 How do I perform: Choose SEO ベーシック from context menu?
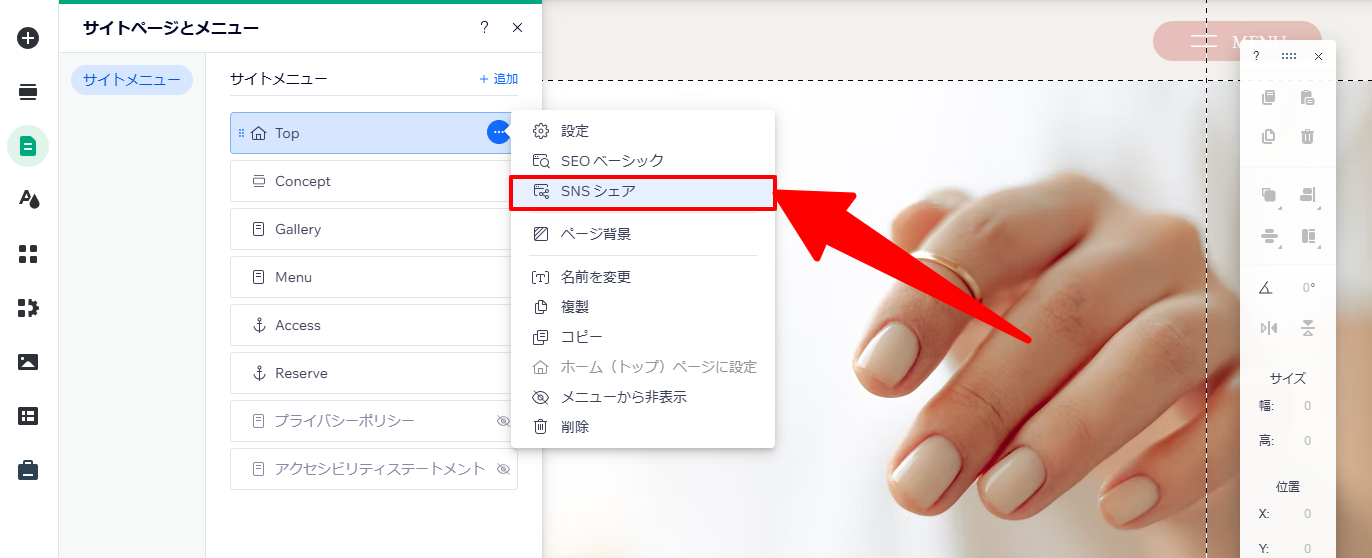643,161
